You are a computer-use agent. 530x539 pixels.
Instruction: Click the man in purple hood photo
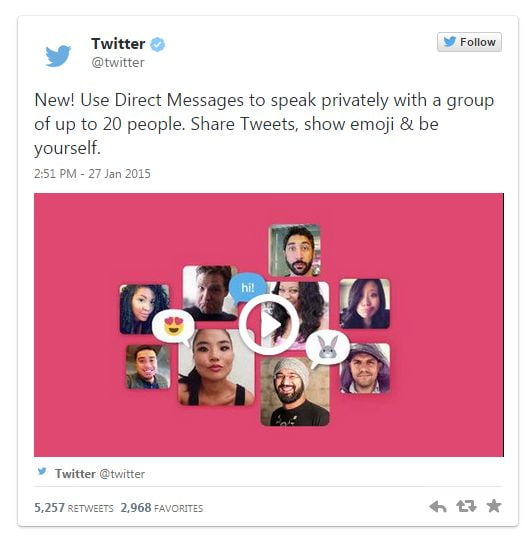tap(365, 368)
